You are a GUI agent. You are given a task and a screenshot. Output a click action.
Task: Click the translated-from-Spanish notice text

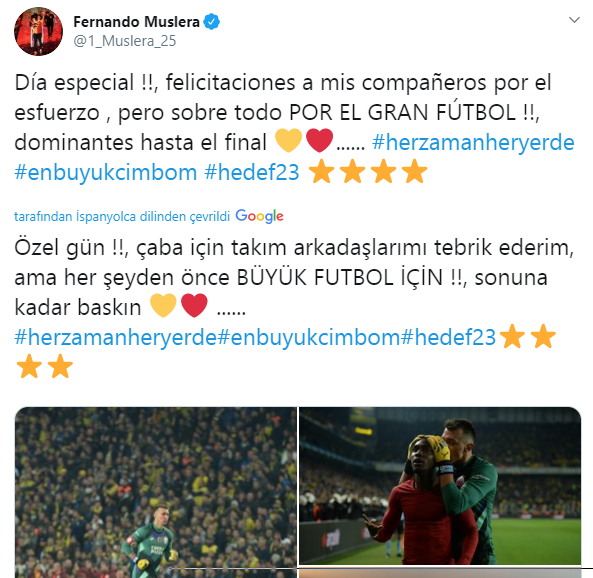(122, 216)
